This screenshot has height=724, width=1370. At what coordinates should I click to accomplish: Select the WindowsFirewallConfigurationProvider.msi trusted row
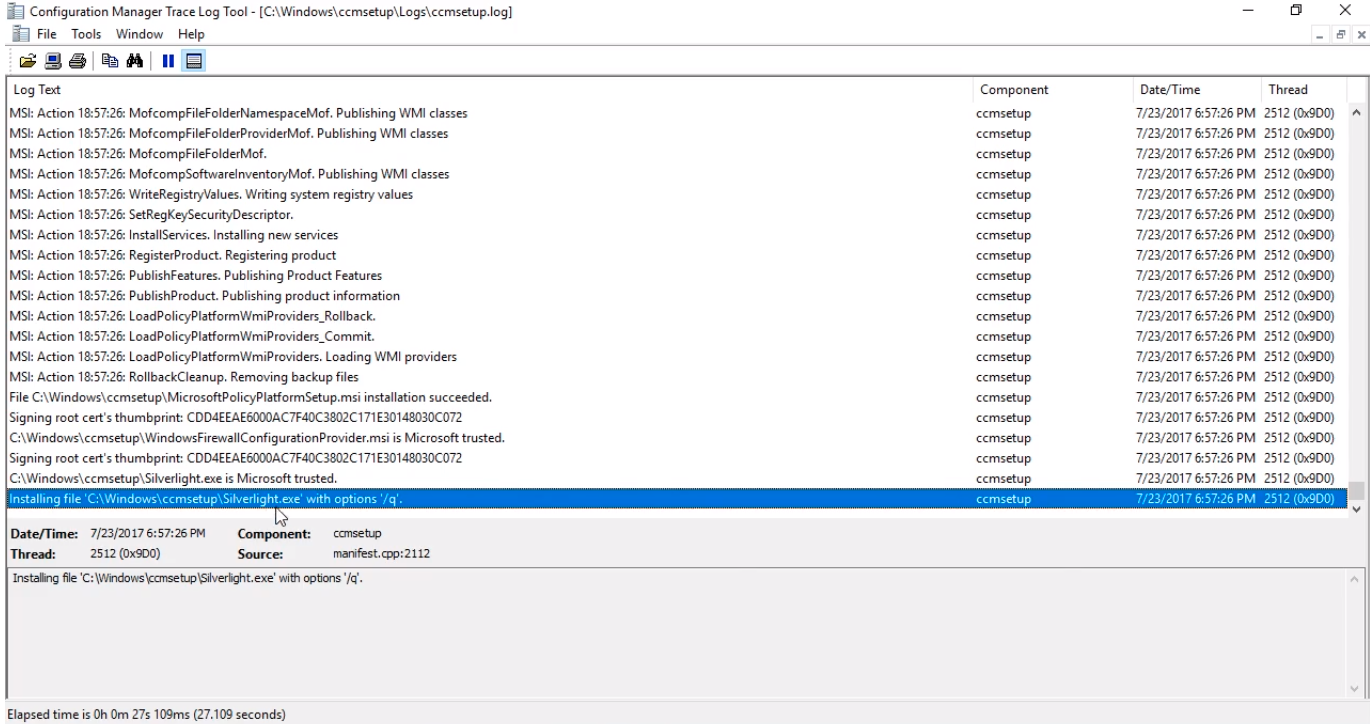coord(677,438)
